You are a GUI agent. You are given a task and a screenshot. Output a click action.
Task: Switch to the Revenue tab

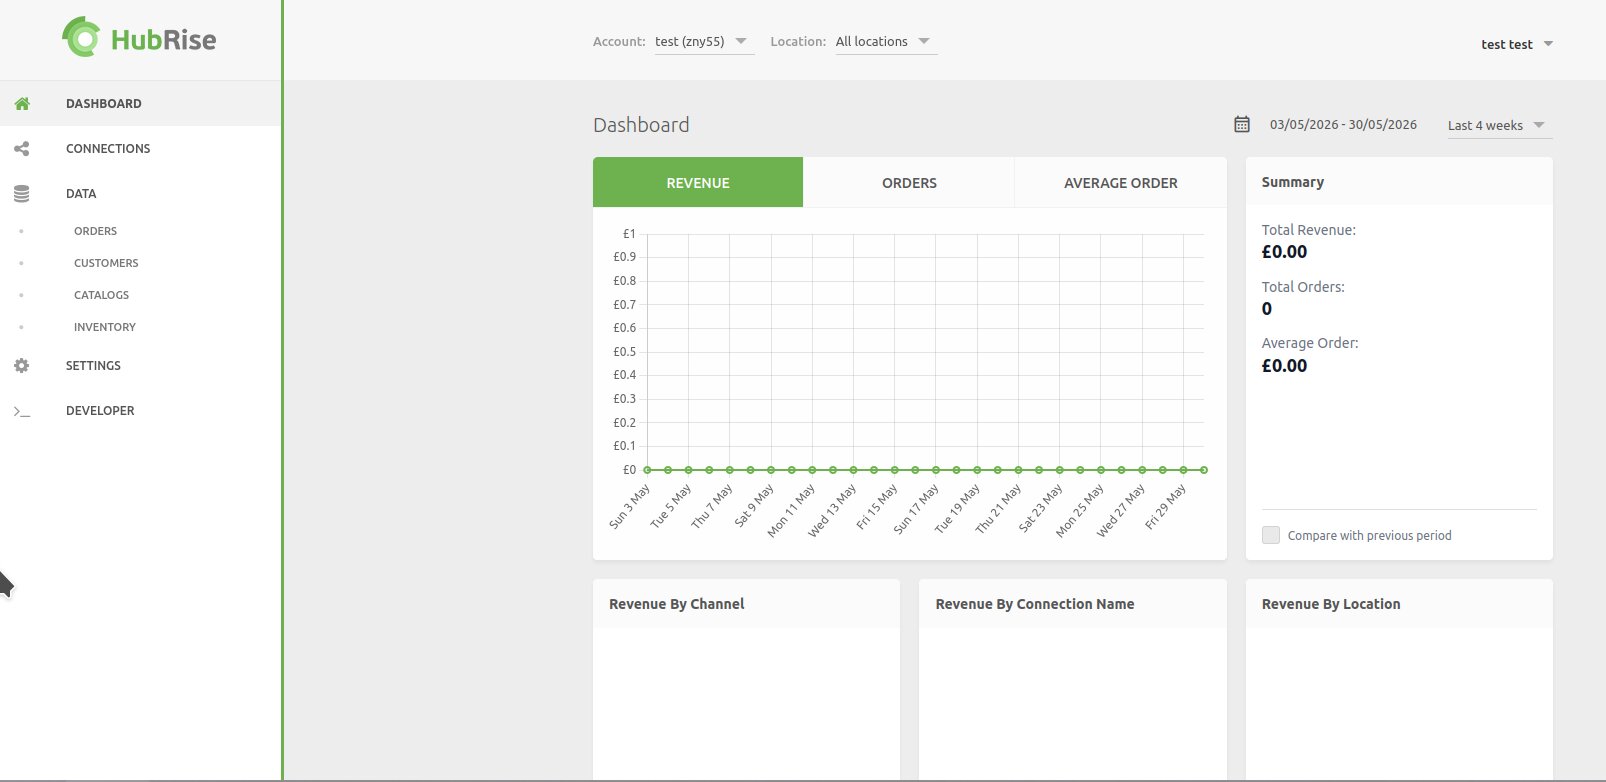(x=698, y=182)
